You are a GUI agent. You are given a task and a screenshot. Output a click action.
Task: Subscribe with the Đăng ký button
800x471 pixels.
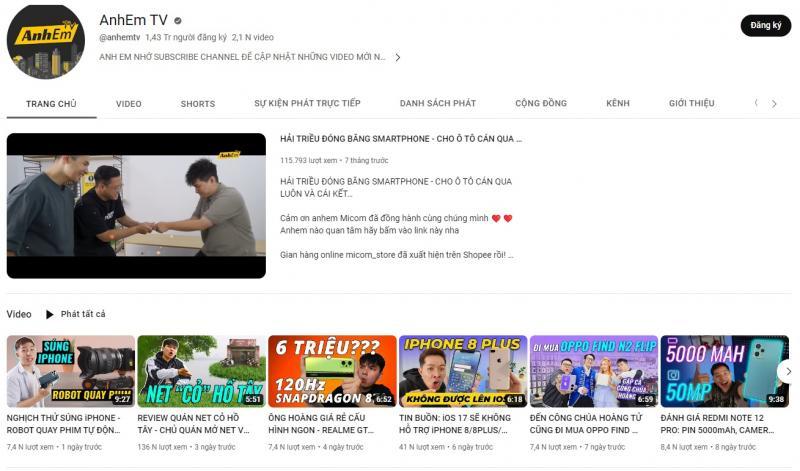pyautogui.click(x=765, y=26)
